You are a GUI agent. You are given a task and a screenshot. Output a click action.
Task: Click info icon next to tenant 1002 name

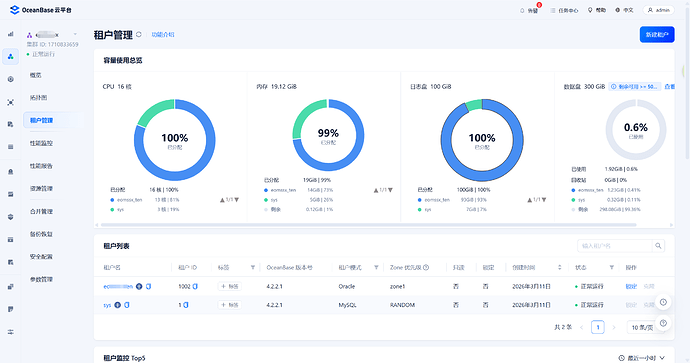point(139,286)
